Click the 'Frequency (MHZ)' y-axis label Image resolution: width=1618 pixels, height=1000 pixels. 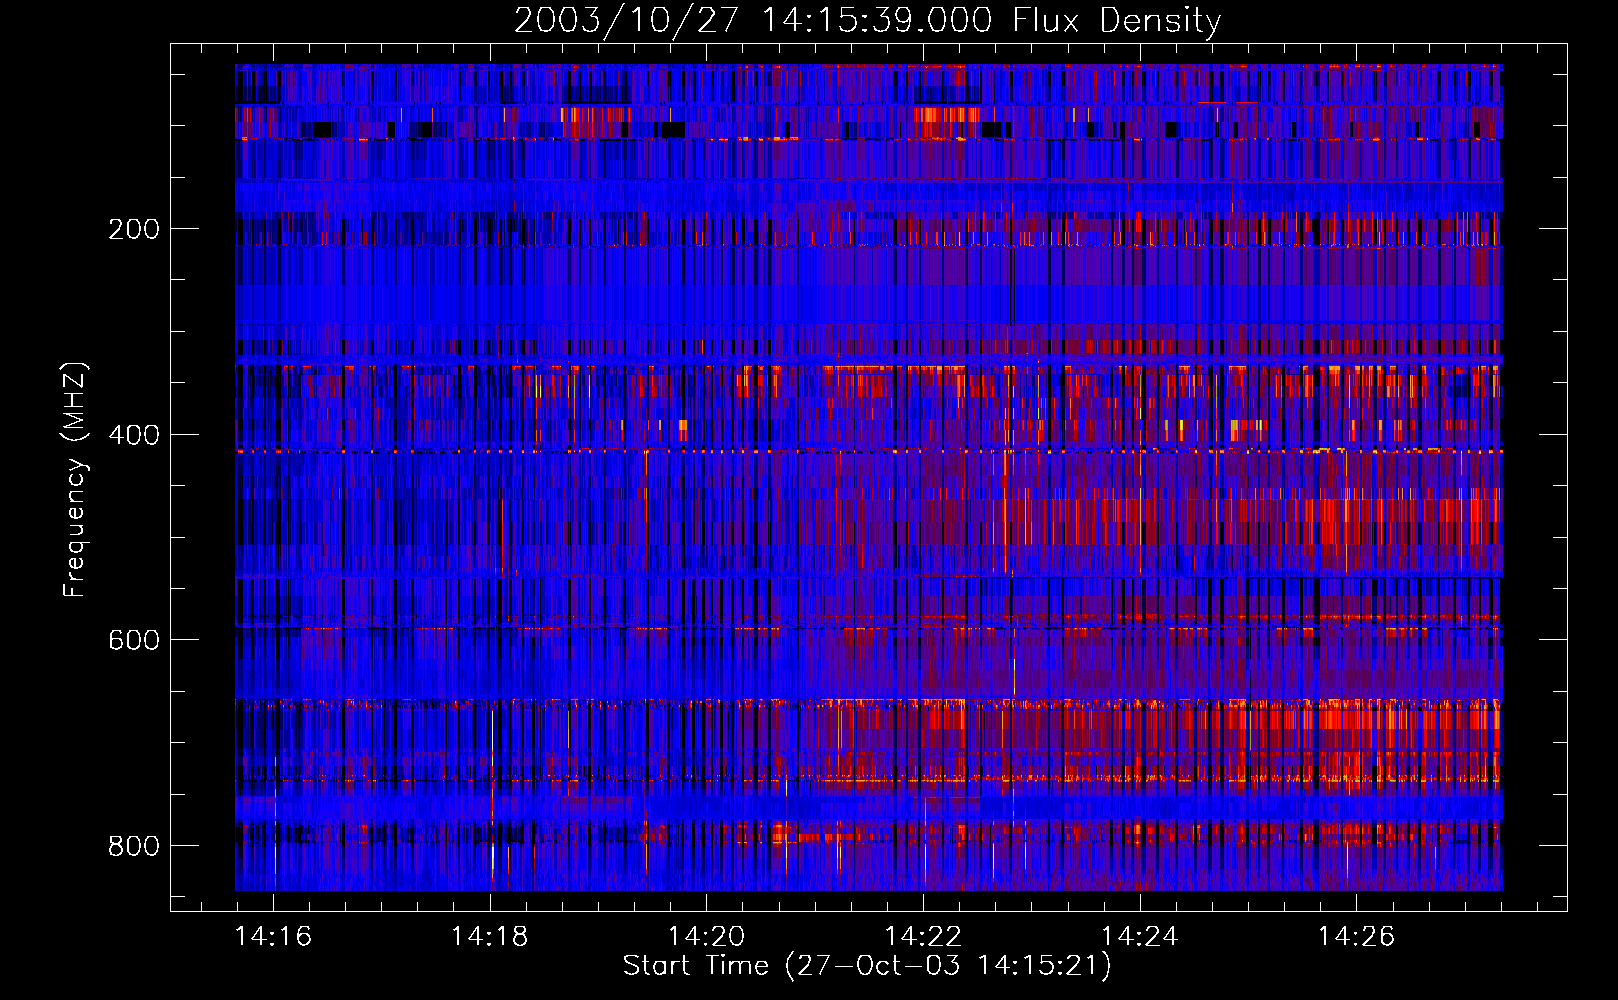coord(74,479)
